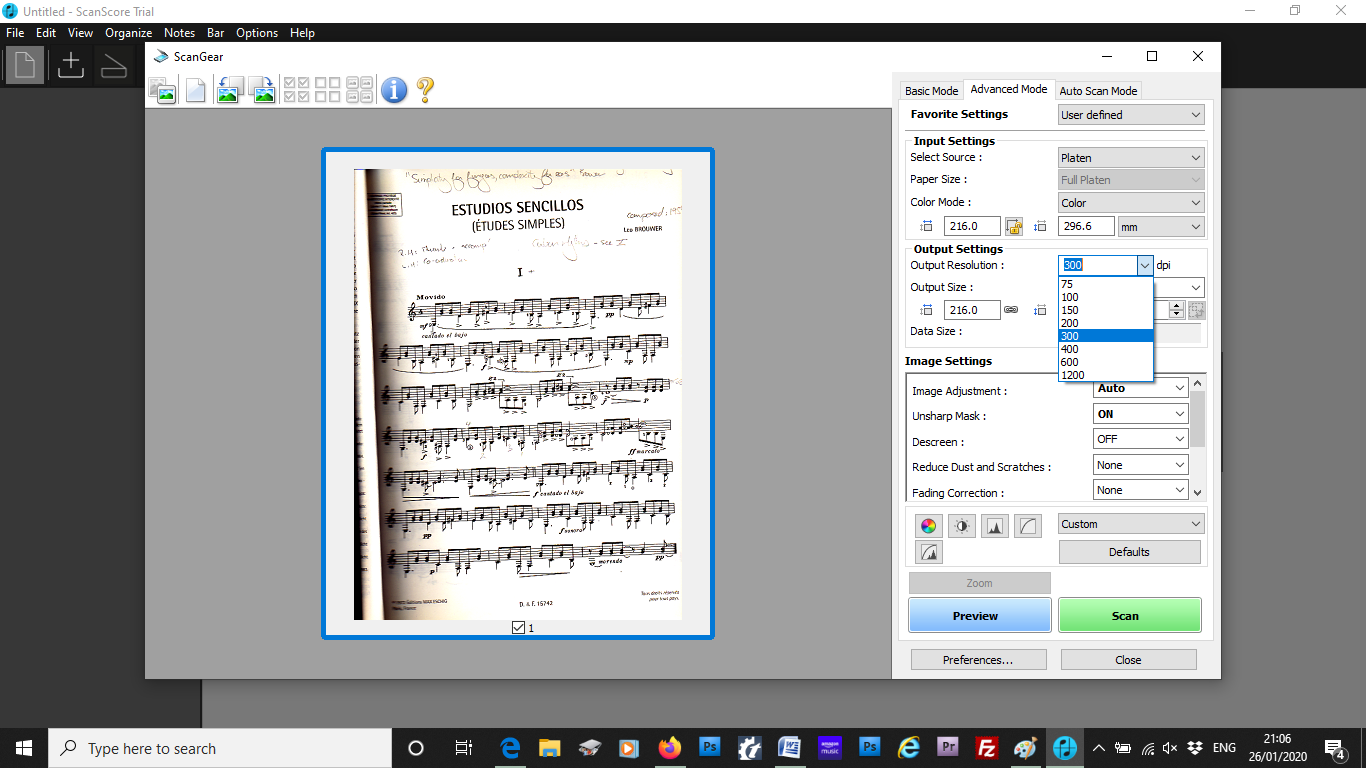This screenshot has width=1366, height=768.
Task: Click the green Scan button
Action: pos(1130,616)
